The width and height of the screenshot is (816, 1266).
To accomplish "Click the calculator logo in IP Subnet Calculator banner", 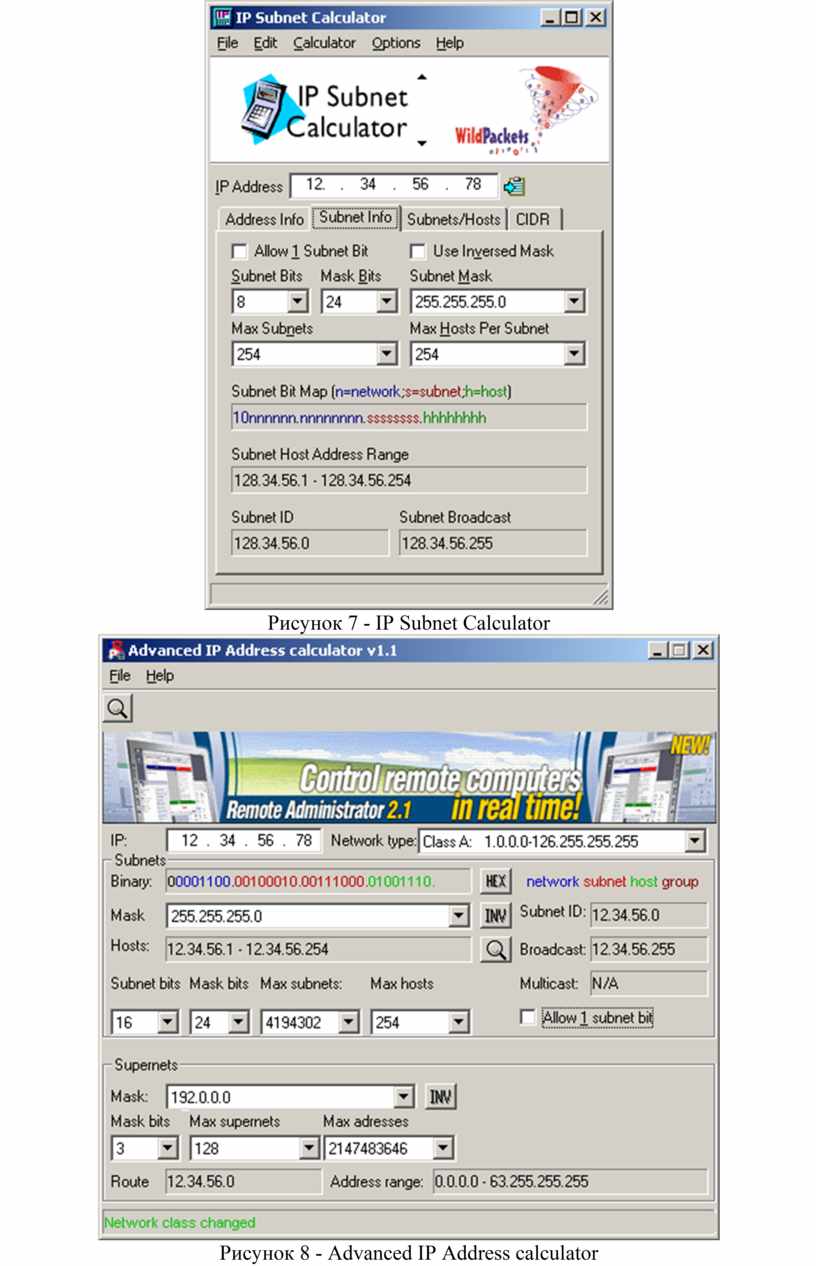I will [x=264, y=109].
